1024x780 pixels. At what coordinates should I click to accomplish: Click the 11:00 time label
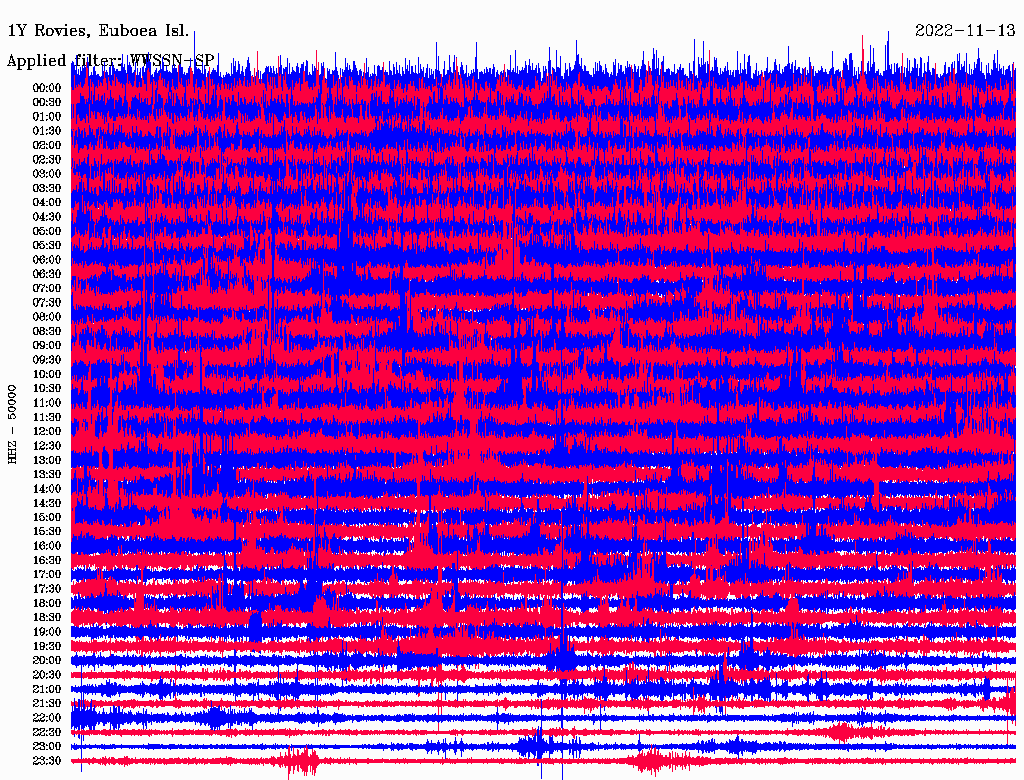(x=47, y=402)
